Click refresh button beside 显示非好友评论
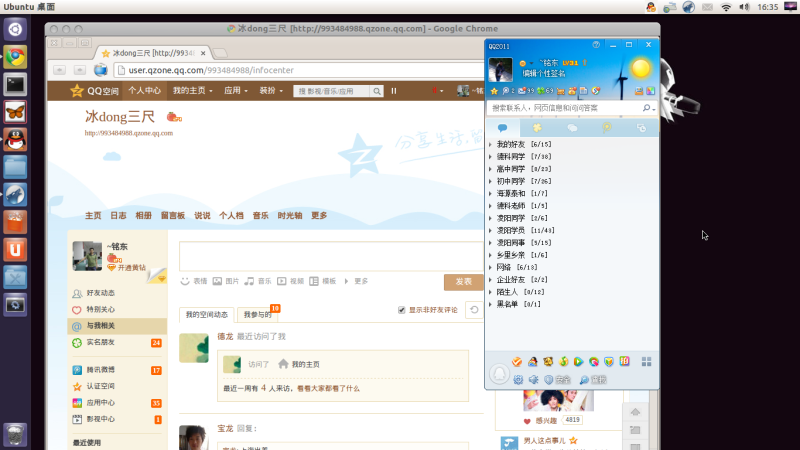Screen dimensions: 800x450 point(474,310)
